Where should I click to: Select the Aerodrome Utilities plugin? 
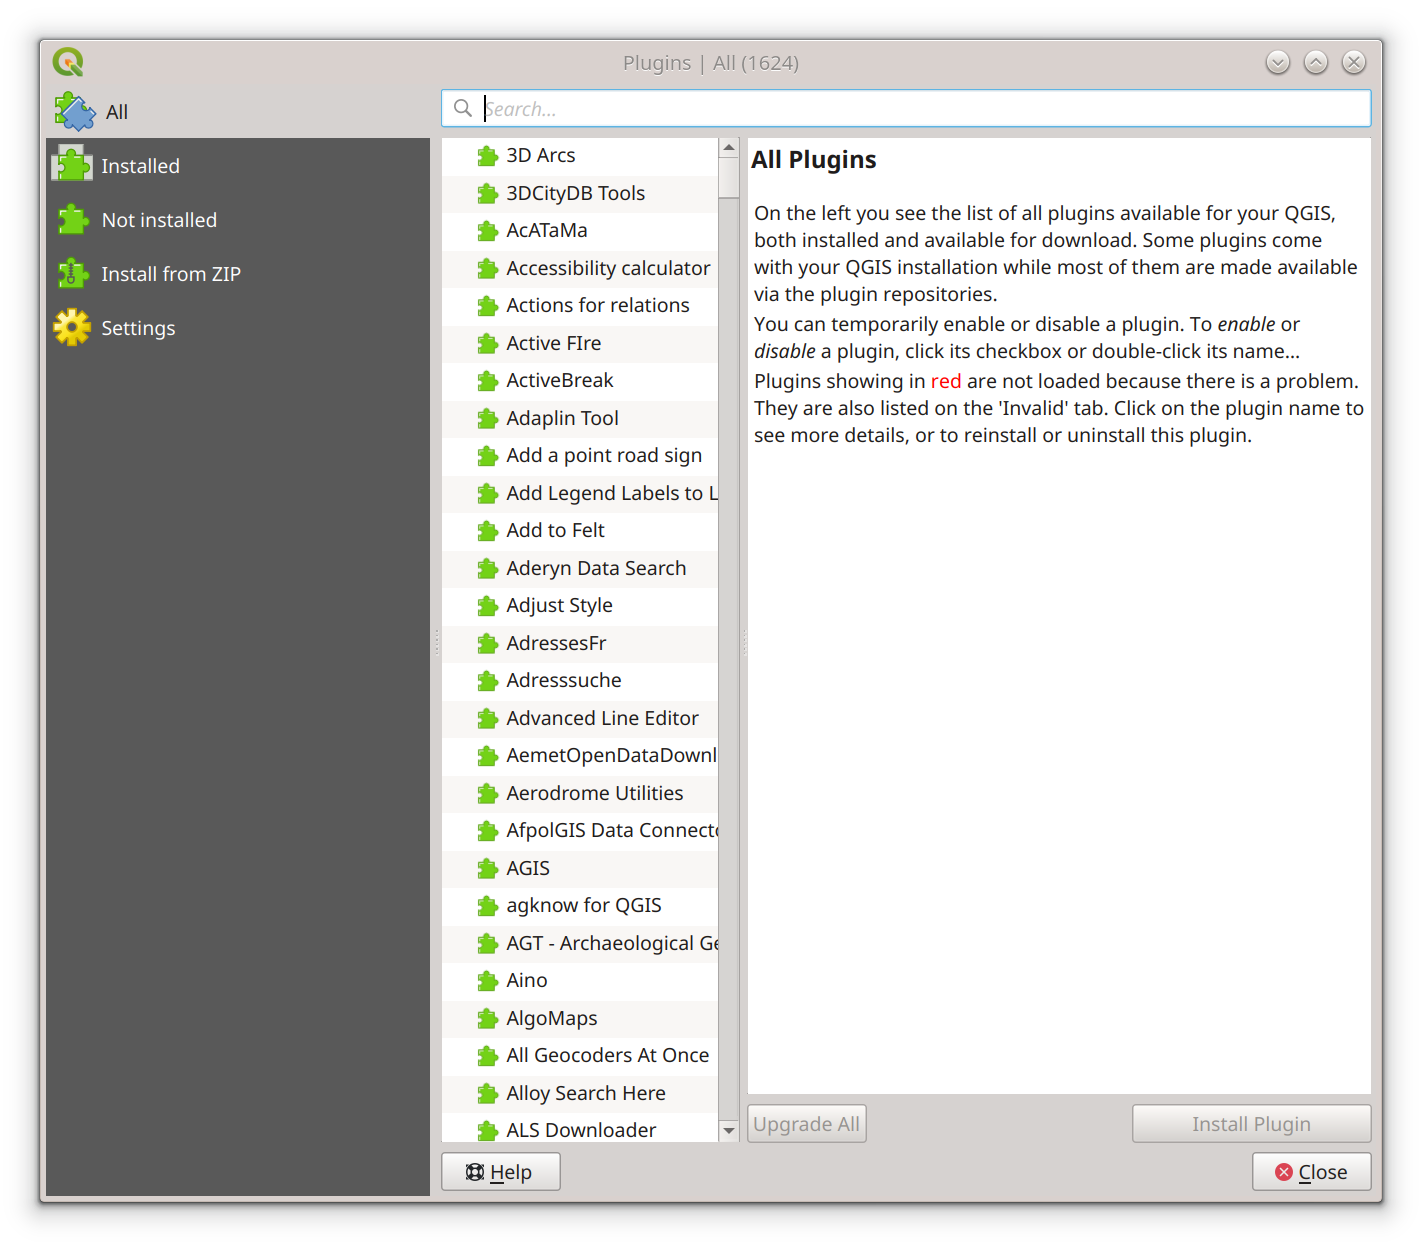pyautogui.click(x=580, y=793)
